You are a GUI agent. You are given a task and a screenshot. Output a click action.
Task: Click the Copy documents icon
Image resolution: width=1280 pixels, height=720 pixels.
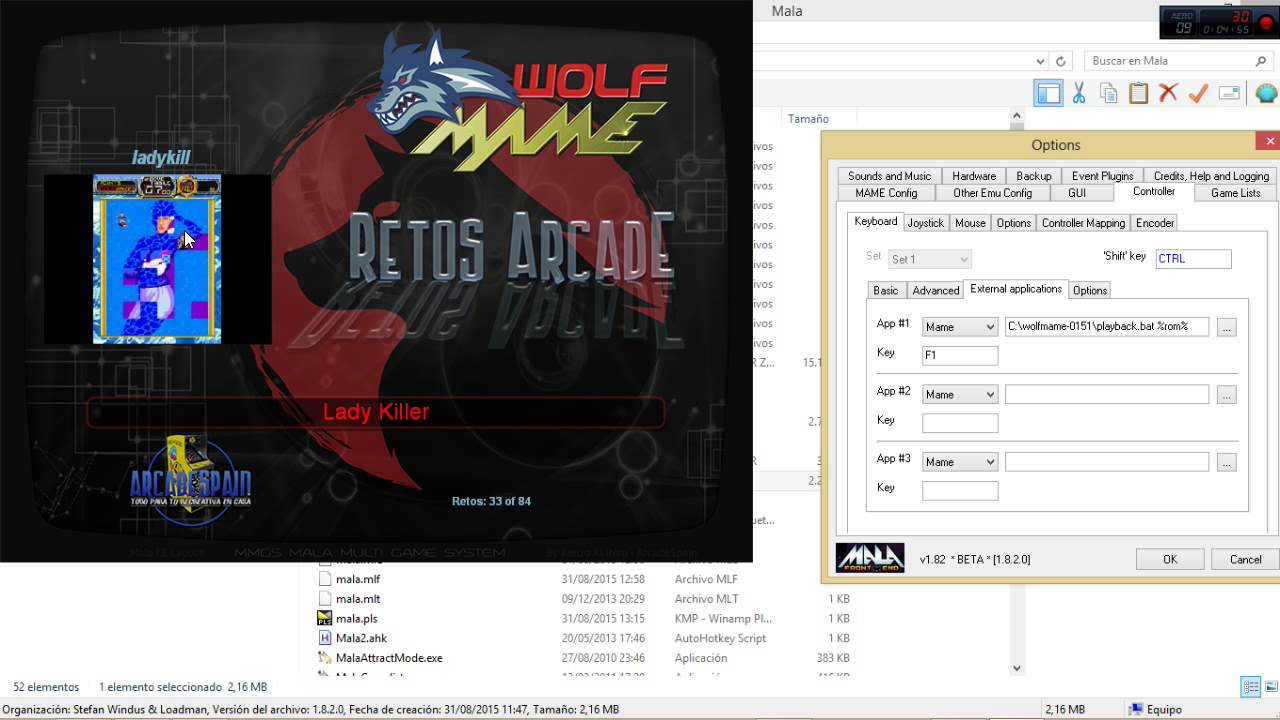(1108, 94)
